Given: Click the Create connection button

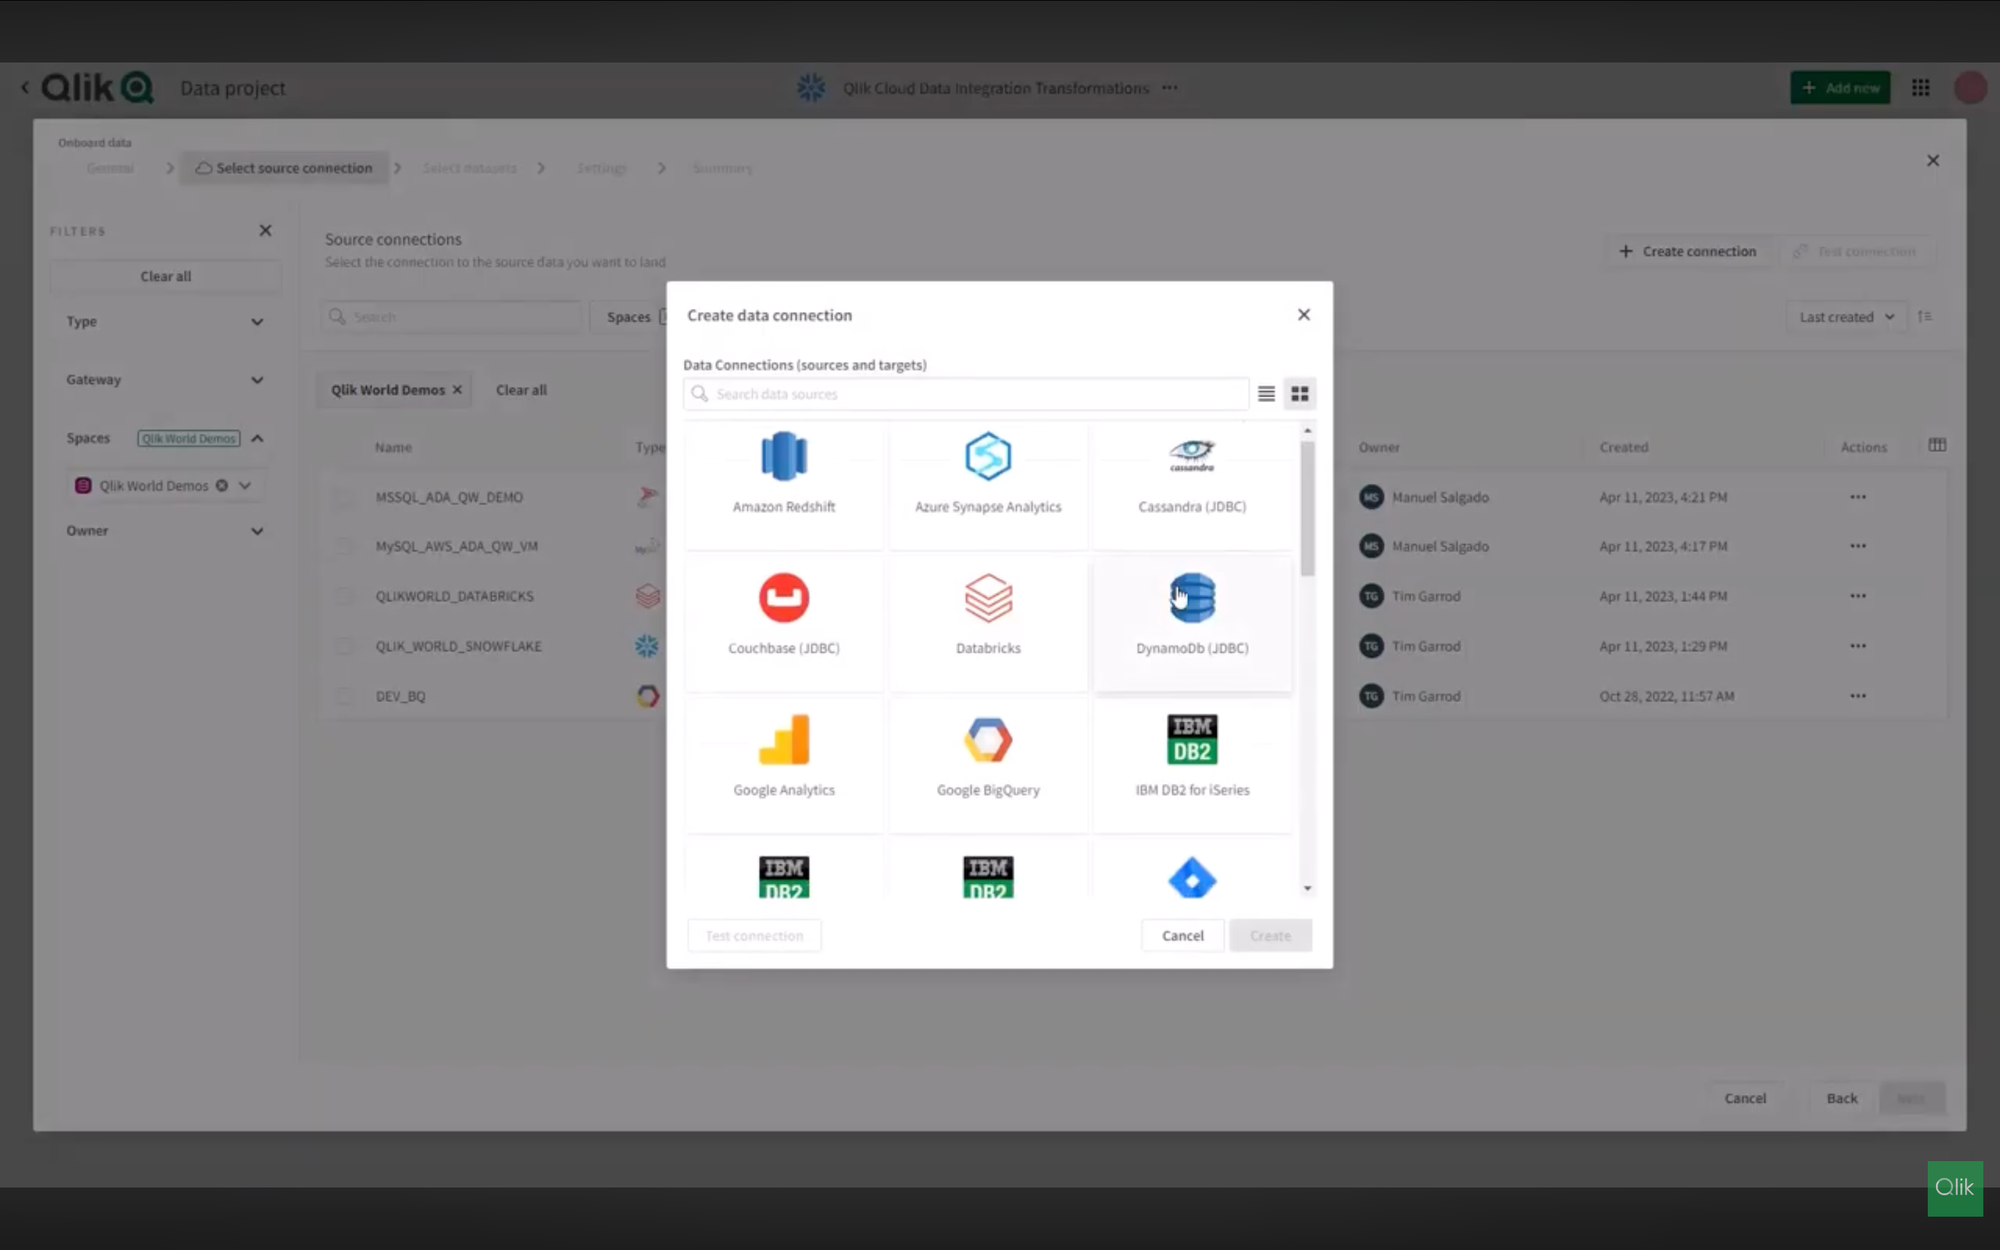Looking at the screenshot, I should click(1688, 252).
